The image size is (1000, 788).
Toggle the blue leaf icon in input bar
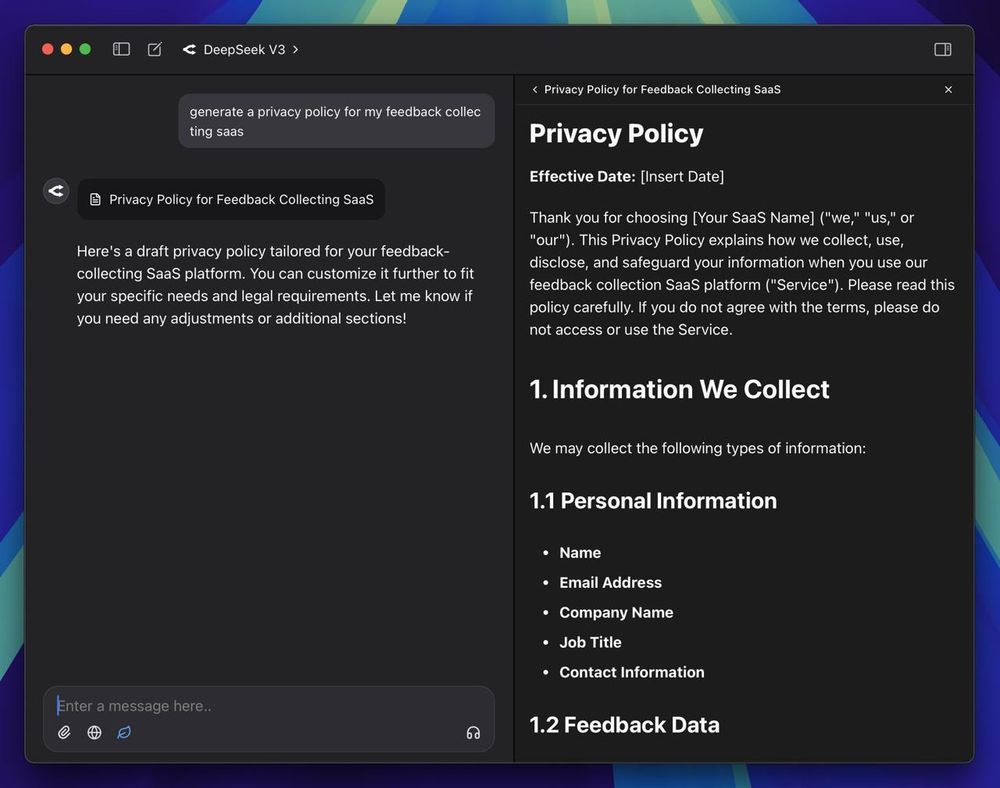(x=124, y=733)
